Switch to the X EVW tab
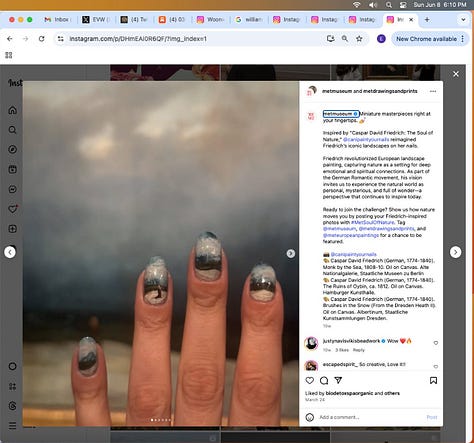The height and width of the screenshot is (443, 474). 95,20
